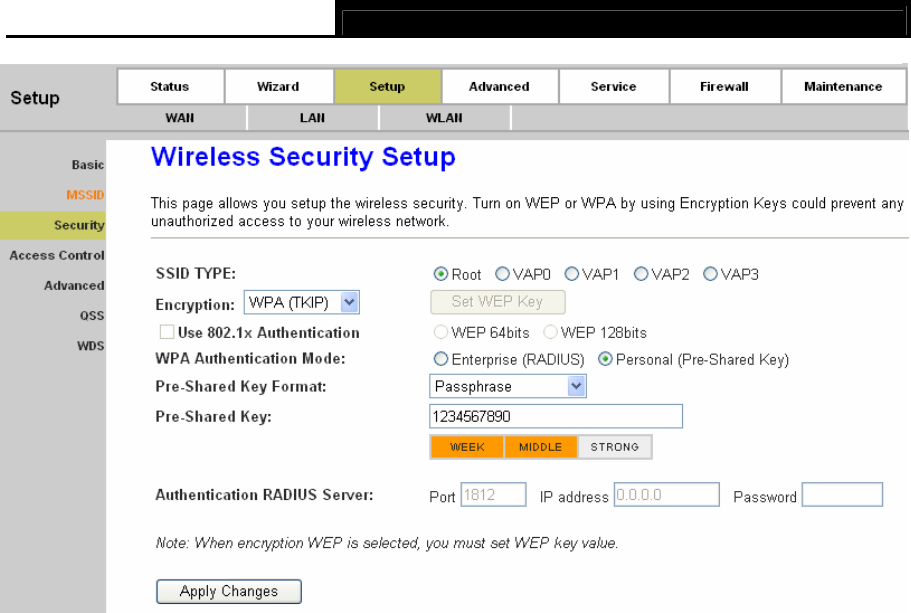Select the VAP0 SSID type radio button
Image resolution: width=911 pixels, height=613 pixels.
tap(502, 274)
